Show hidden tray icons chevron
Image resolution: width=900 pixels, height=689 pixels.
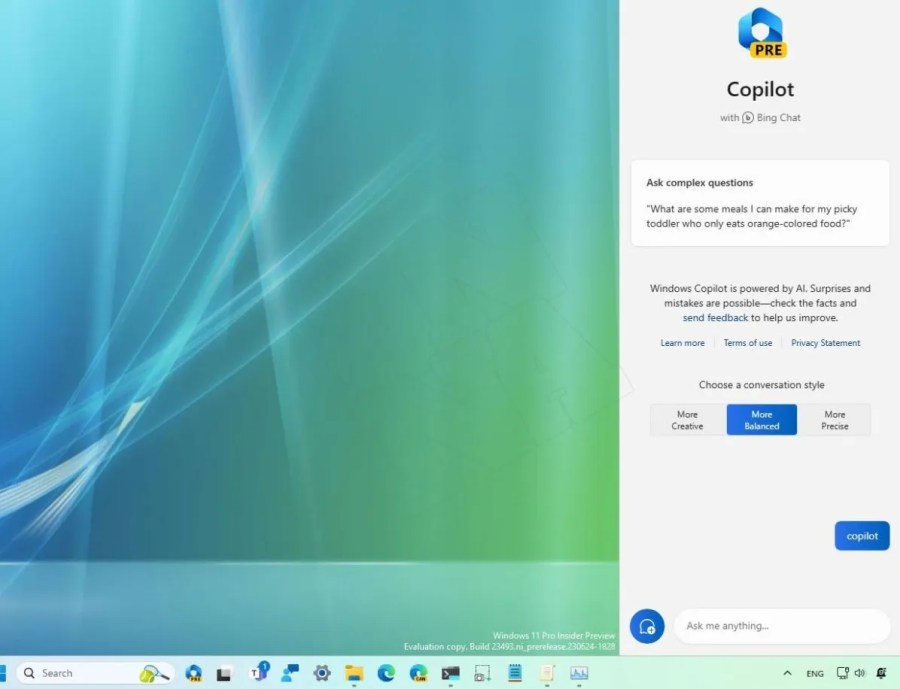coord(788,673)
